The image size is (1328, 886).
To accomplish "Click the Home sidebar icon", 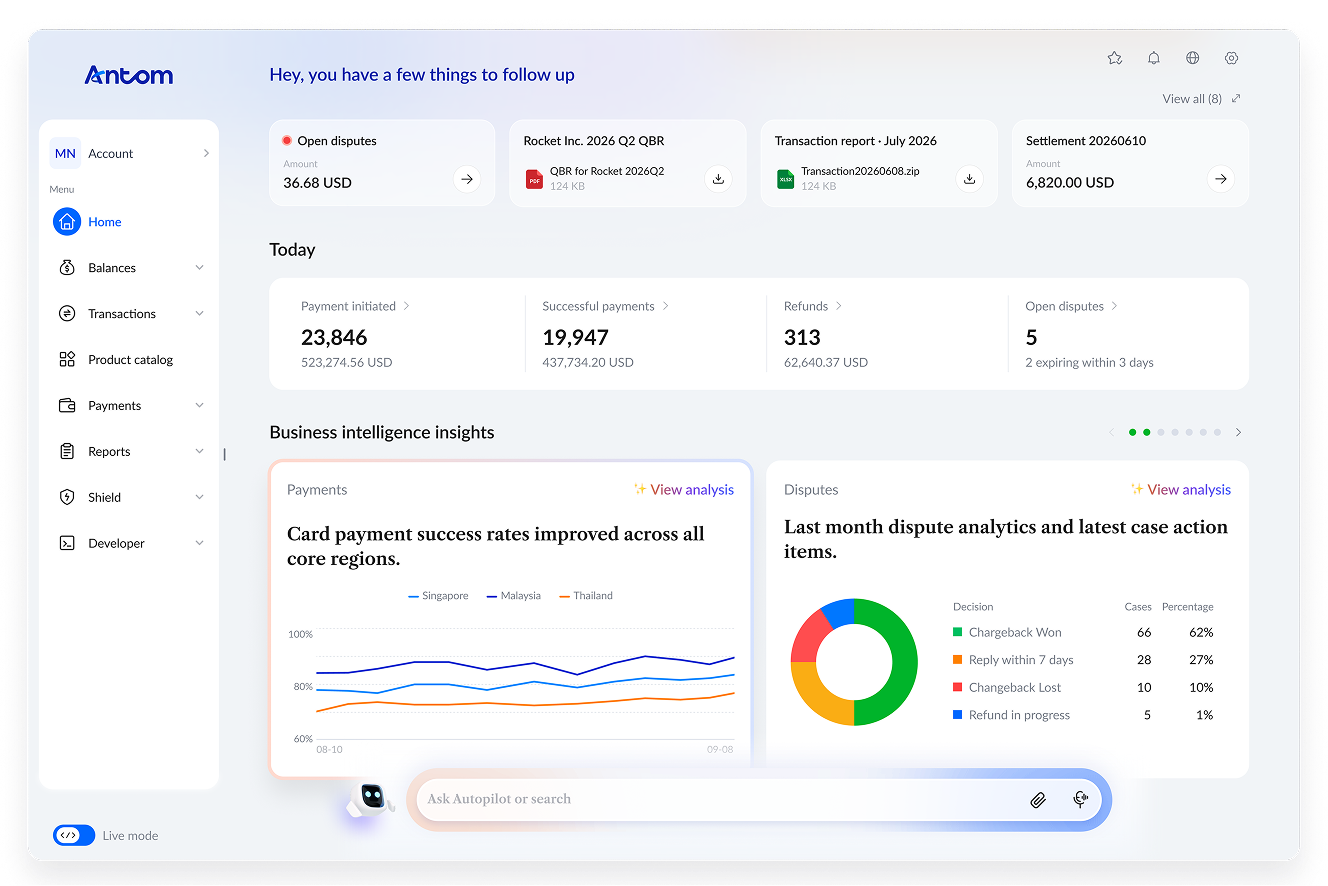I will pos(67,222).
